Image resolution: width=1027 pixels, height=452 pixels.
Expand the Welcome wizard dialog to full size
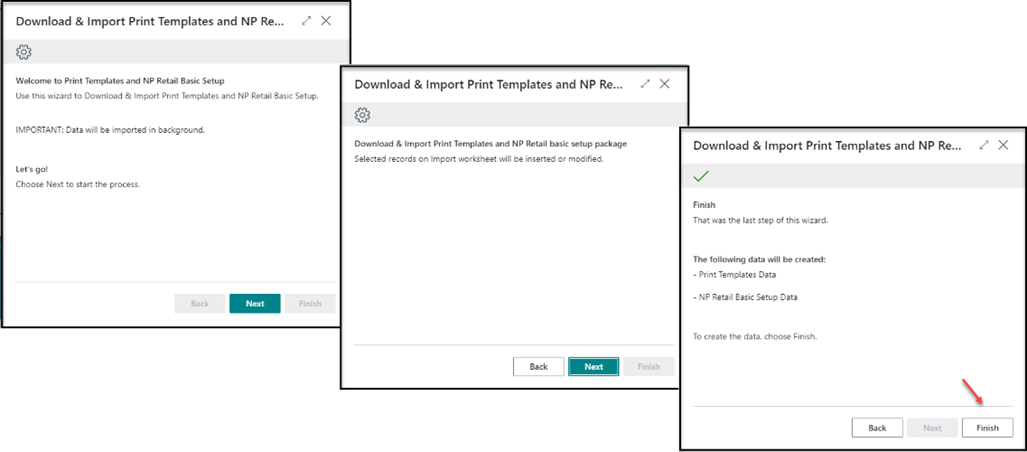pyautogui.click(x=307, y=21)
